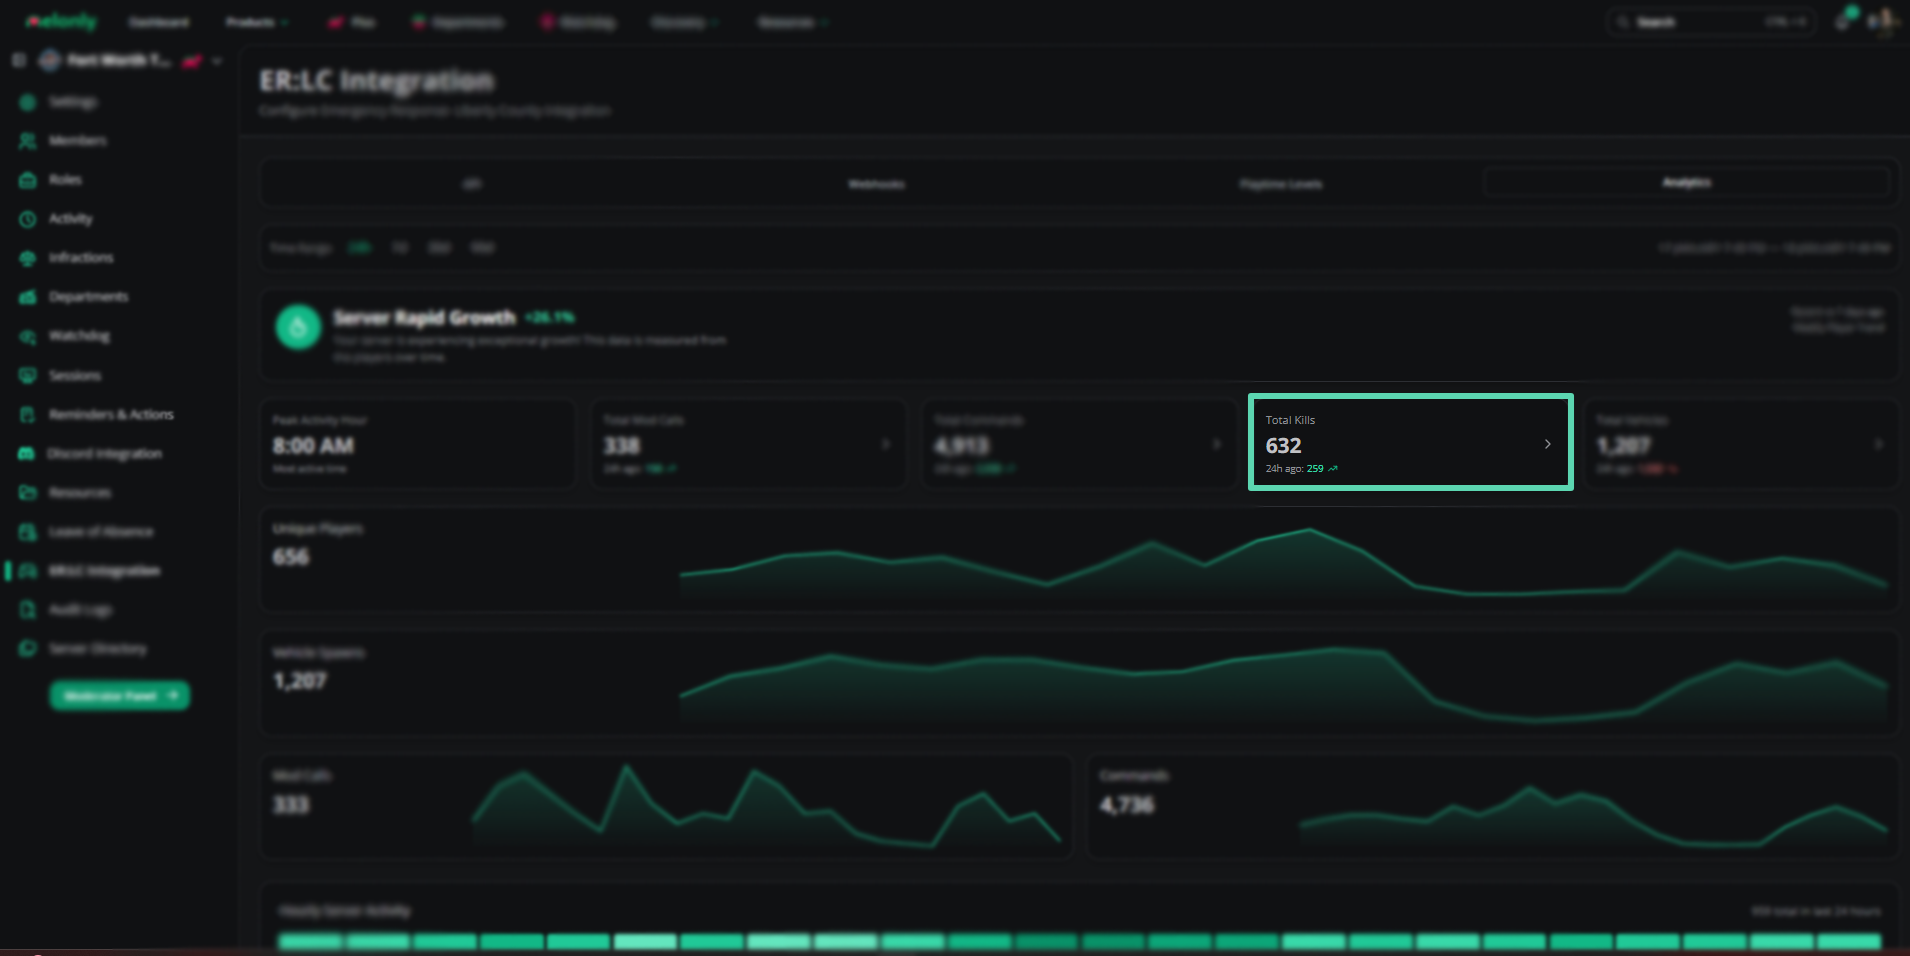Click the Discord Integration icon
The image size is (1910, 956).
(27, 454)
